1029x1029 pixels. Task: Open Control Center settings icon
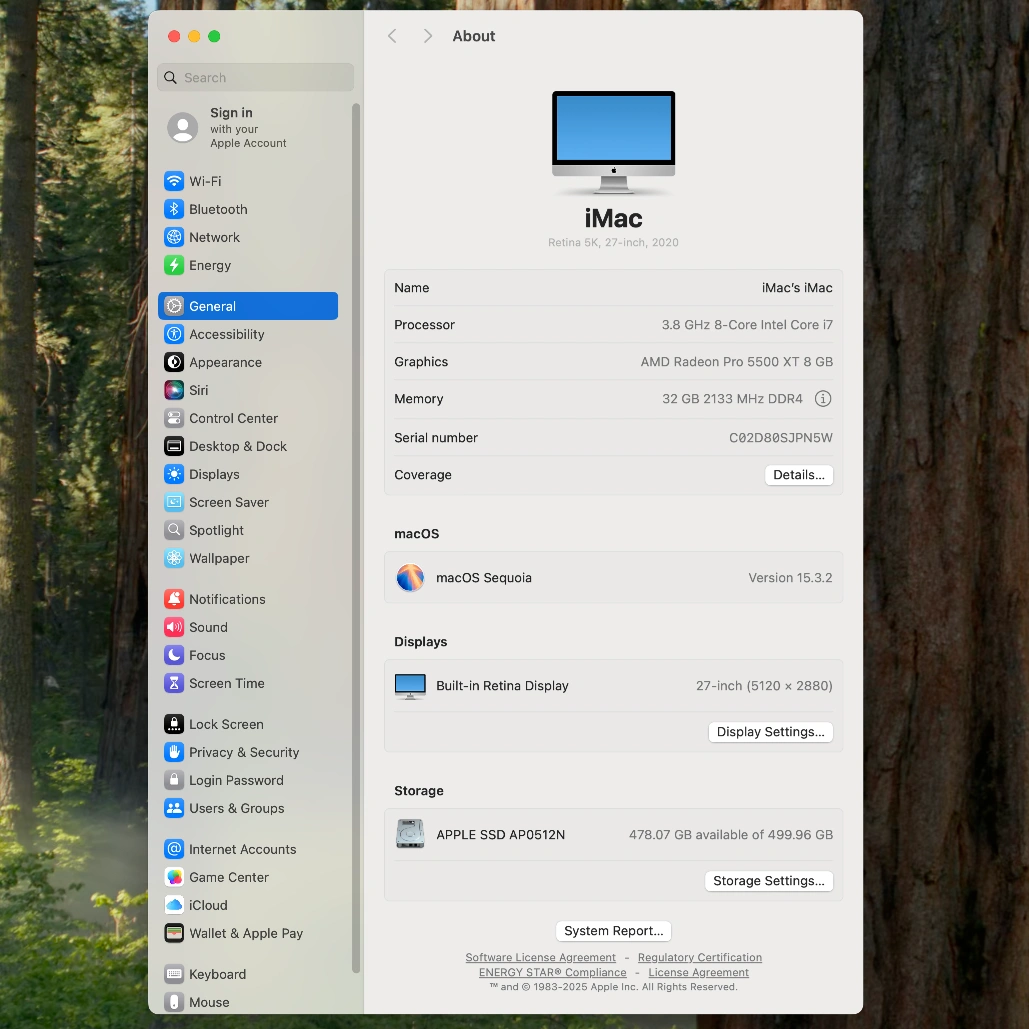(174, 418)
